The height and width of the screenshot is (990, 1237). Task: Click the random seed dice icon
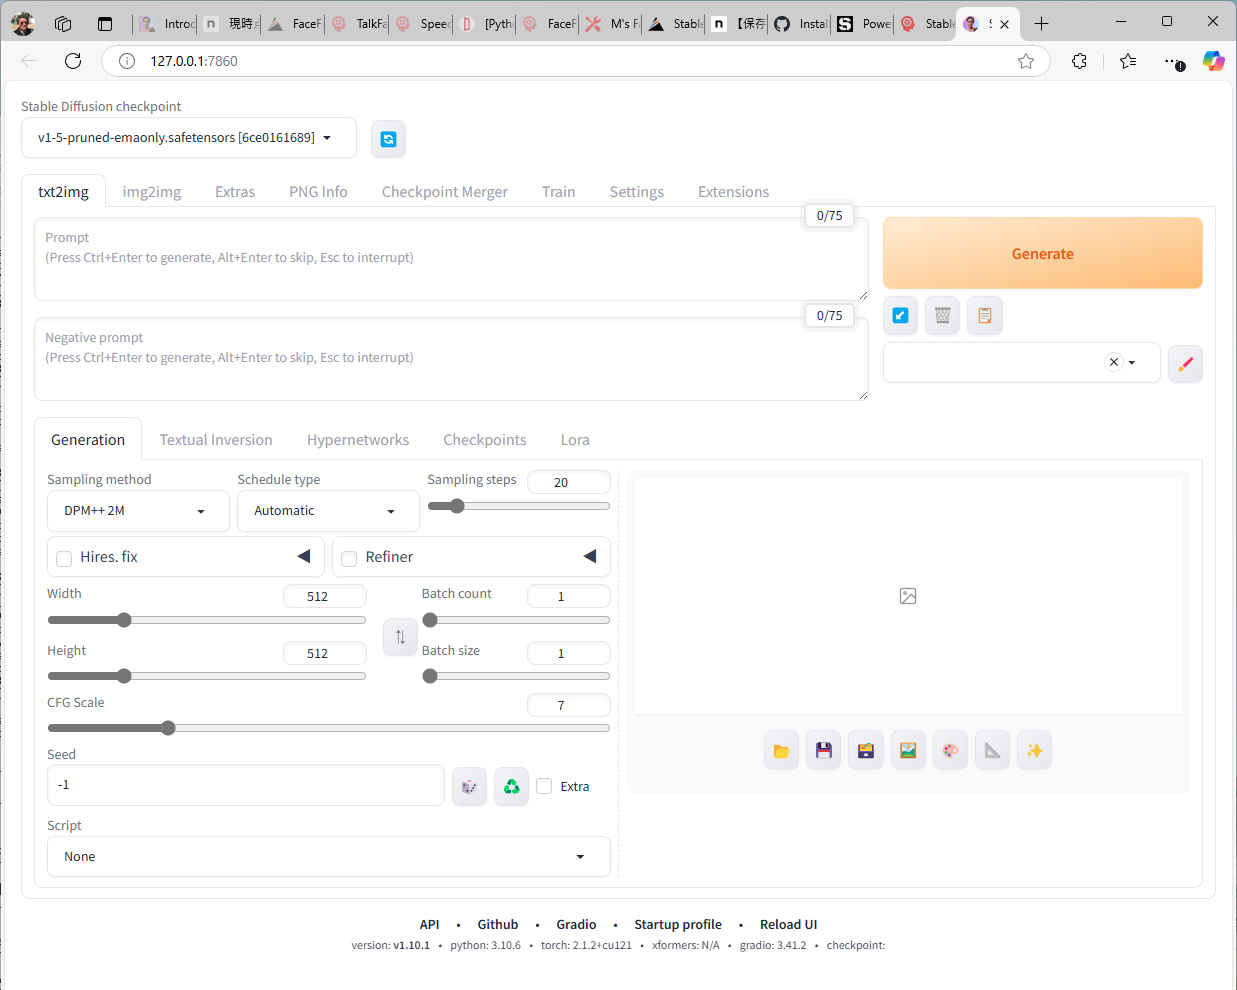pyautogui.click(x=469, y=787)
